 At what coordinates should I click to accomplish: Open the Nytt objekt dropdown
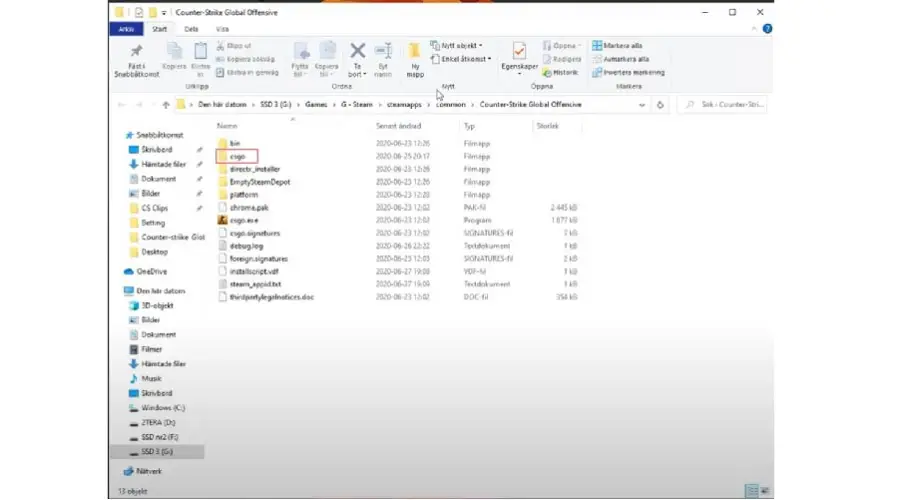click(x=456, y=45)
